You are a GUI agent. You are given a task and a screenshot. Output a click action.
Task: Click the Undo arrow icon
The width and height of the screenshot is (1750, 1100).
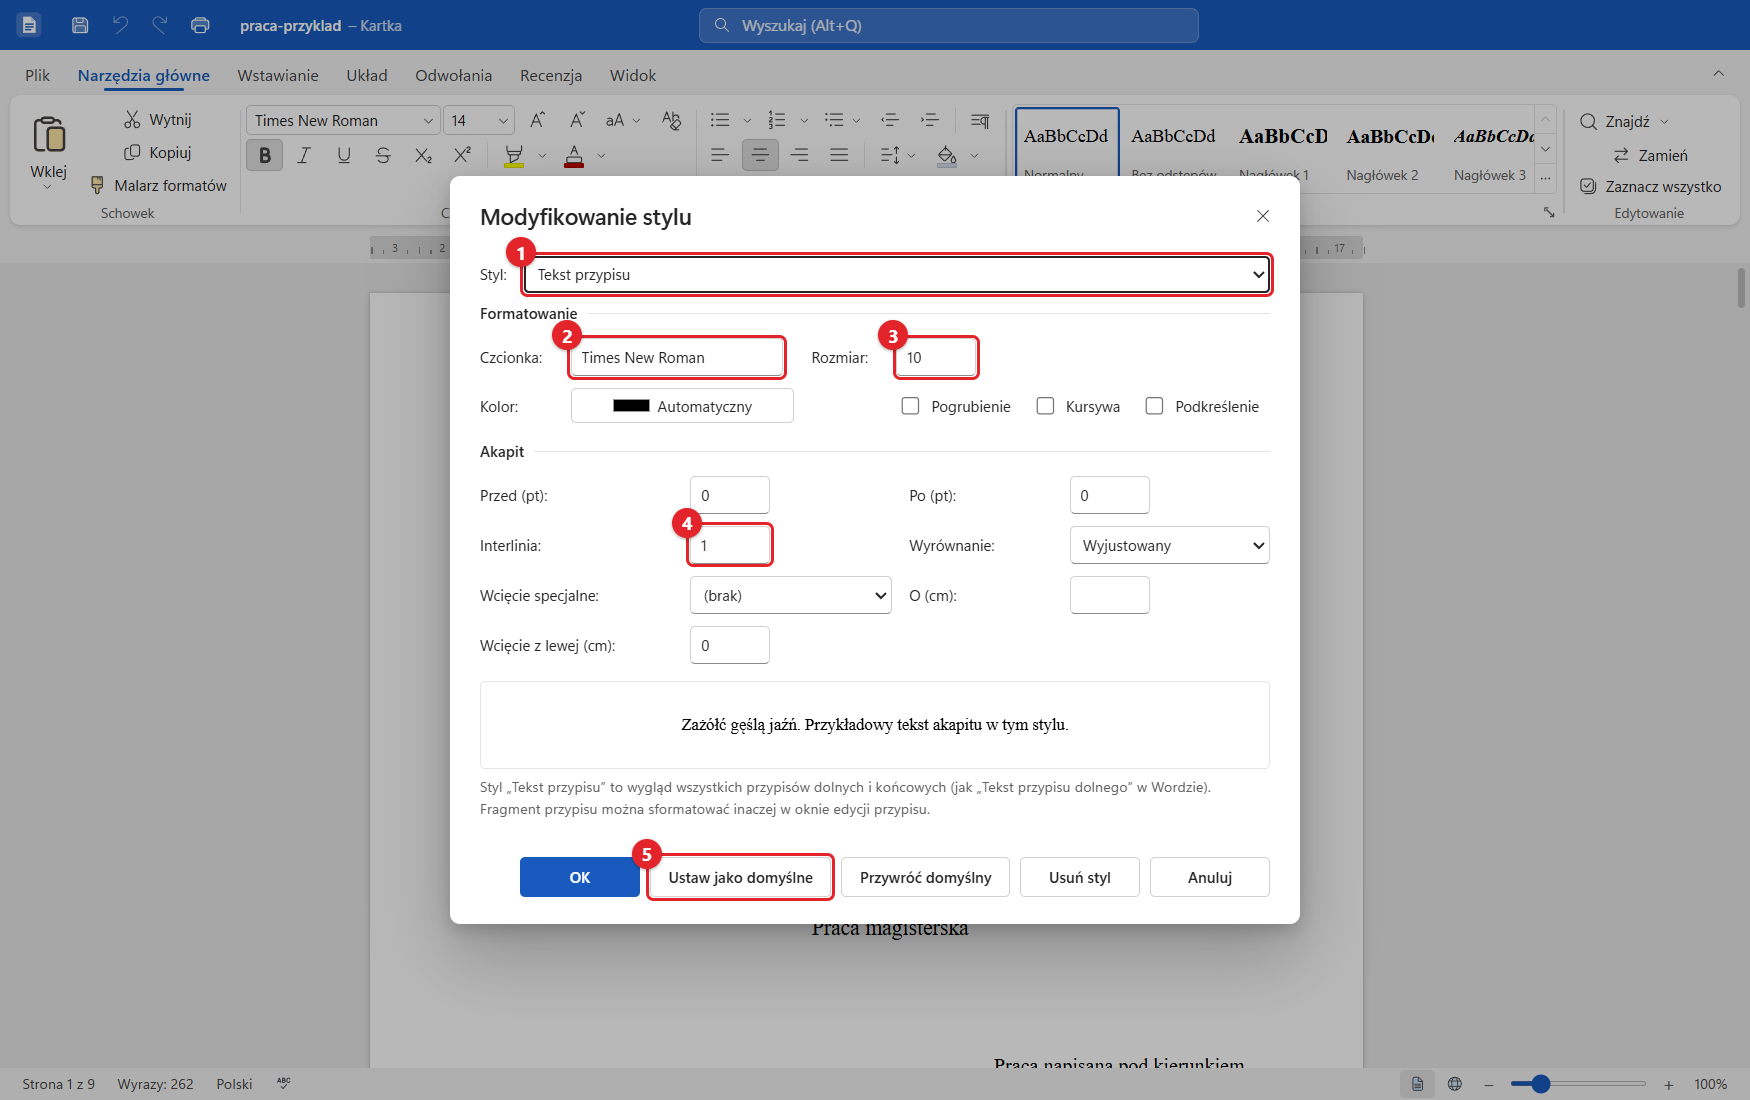pos(120,25)
